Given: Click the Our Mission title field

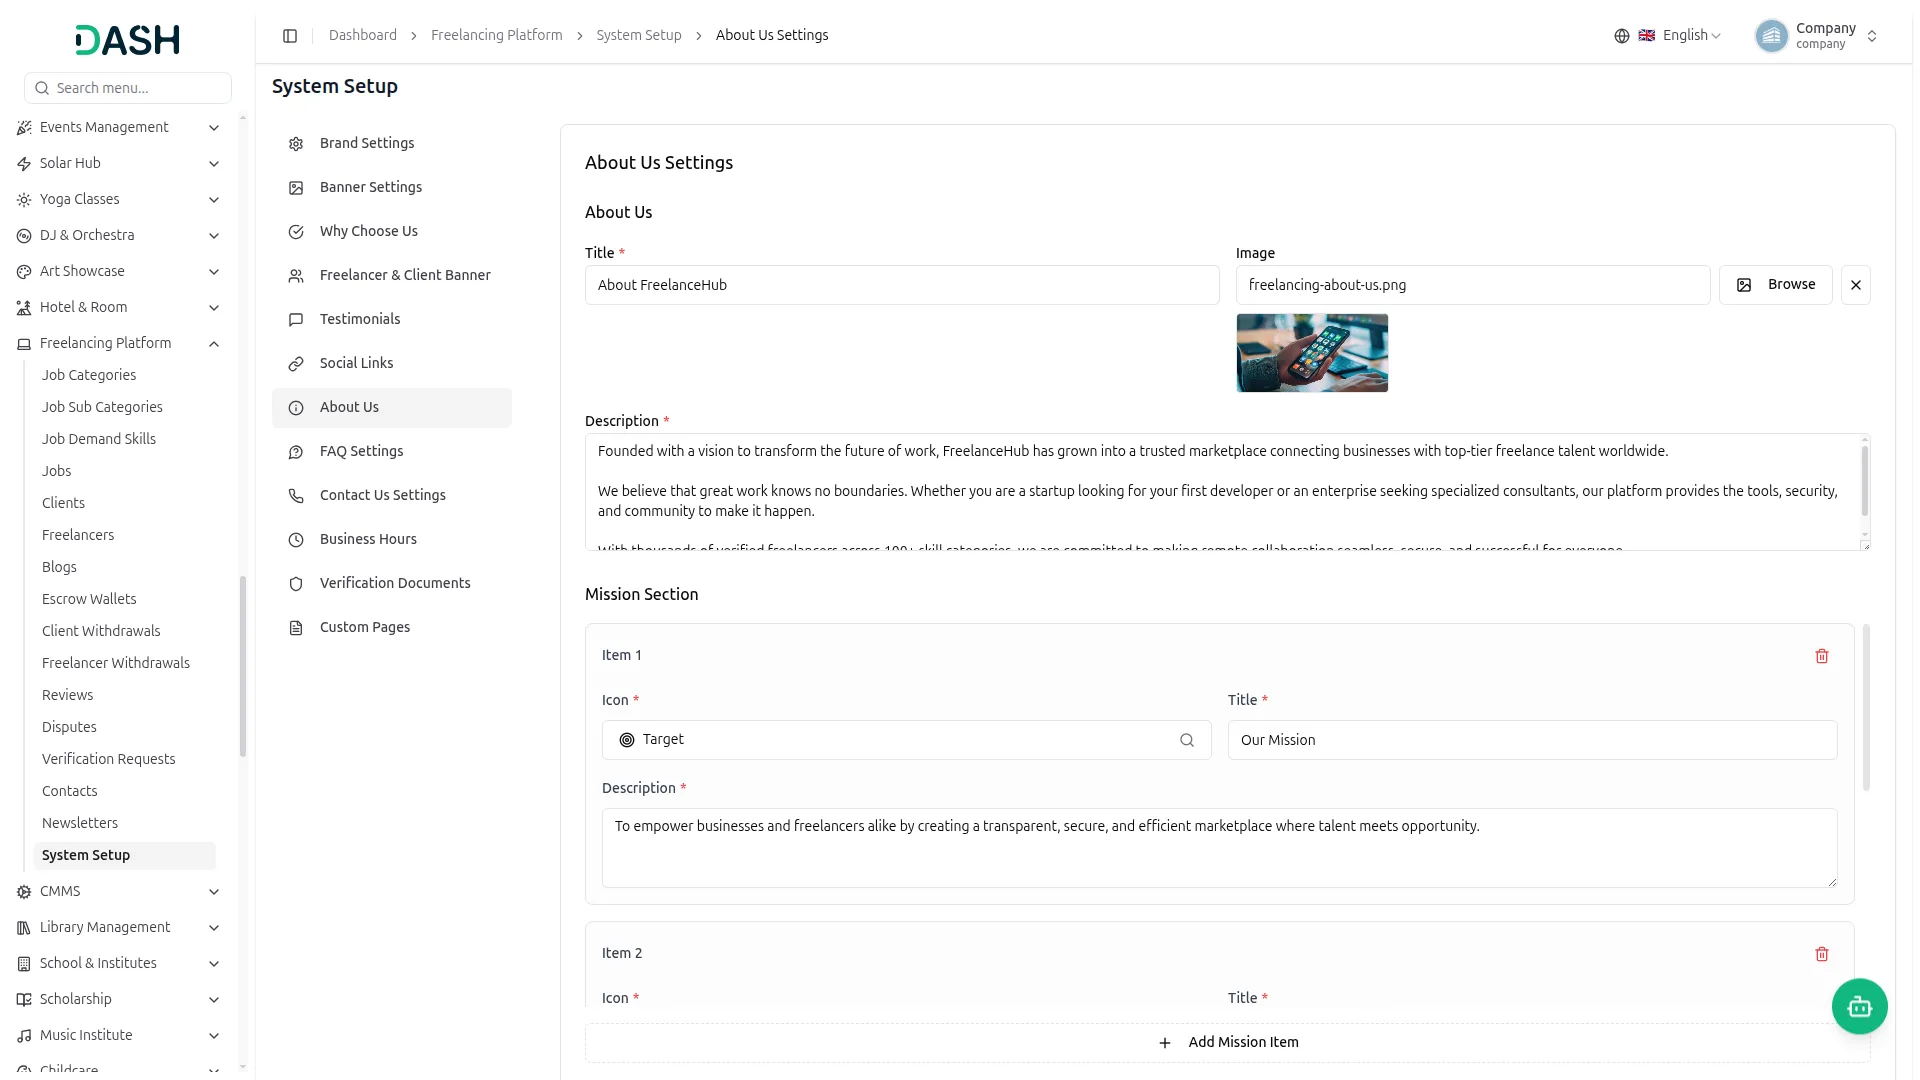Looking at the screenshot, I should (1533, 740).
